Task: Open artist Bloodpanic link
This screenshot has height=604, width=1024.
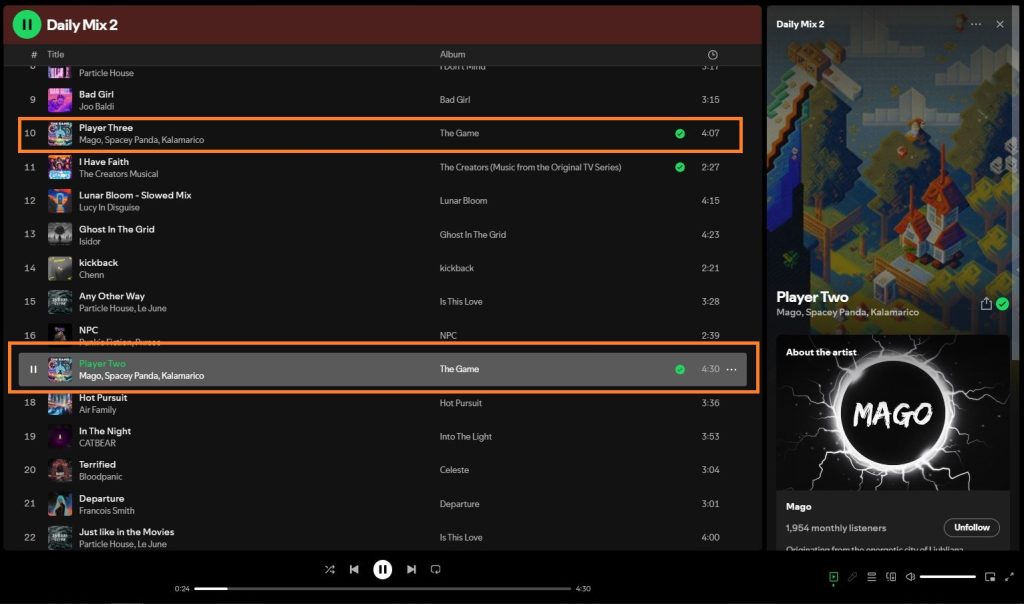Action: pyautogui.click(x=101, y=477)
